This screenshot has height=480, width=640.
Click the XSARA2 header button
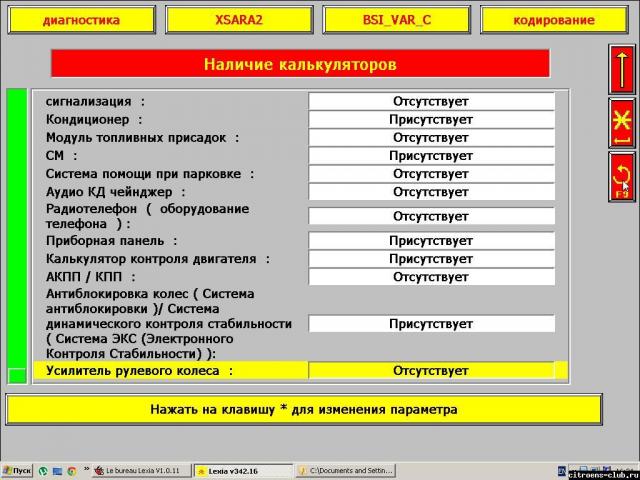click(239, 20)
